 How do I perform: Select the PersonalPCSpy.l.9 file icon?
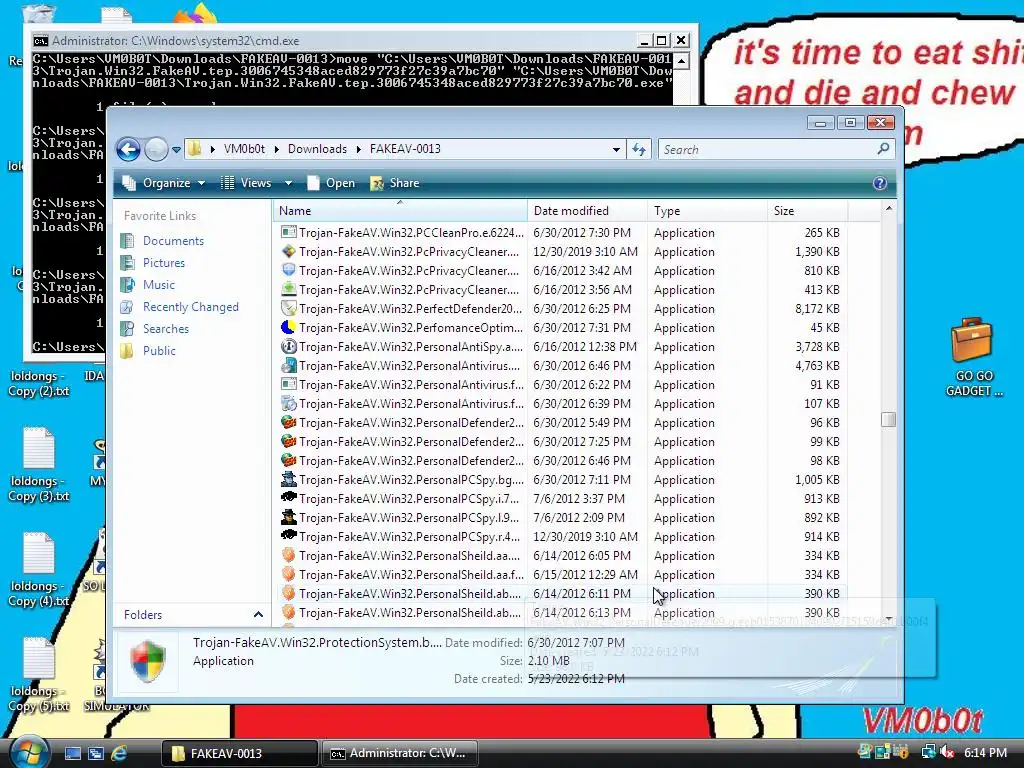pyautogui.click(x=288, y=517)
